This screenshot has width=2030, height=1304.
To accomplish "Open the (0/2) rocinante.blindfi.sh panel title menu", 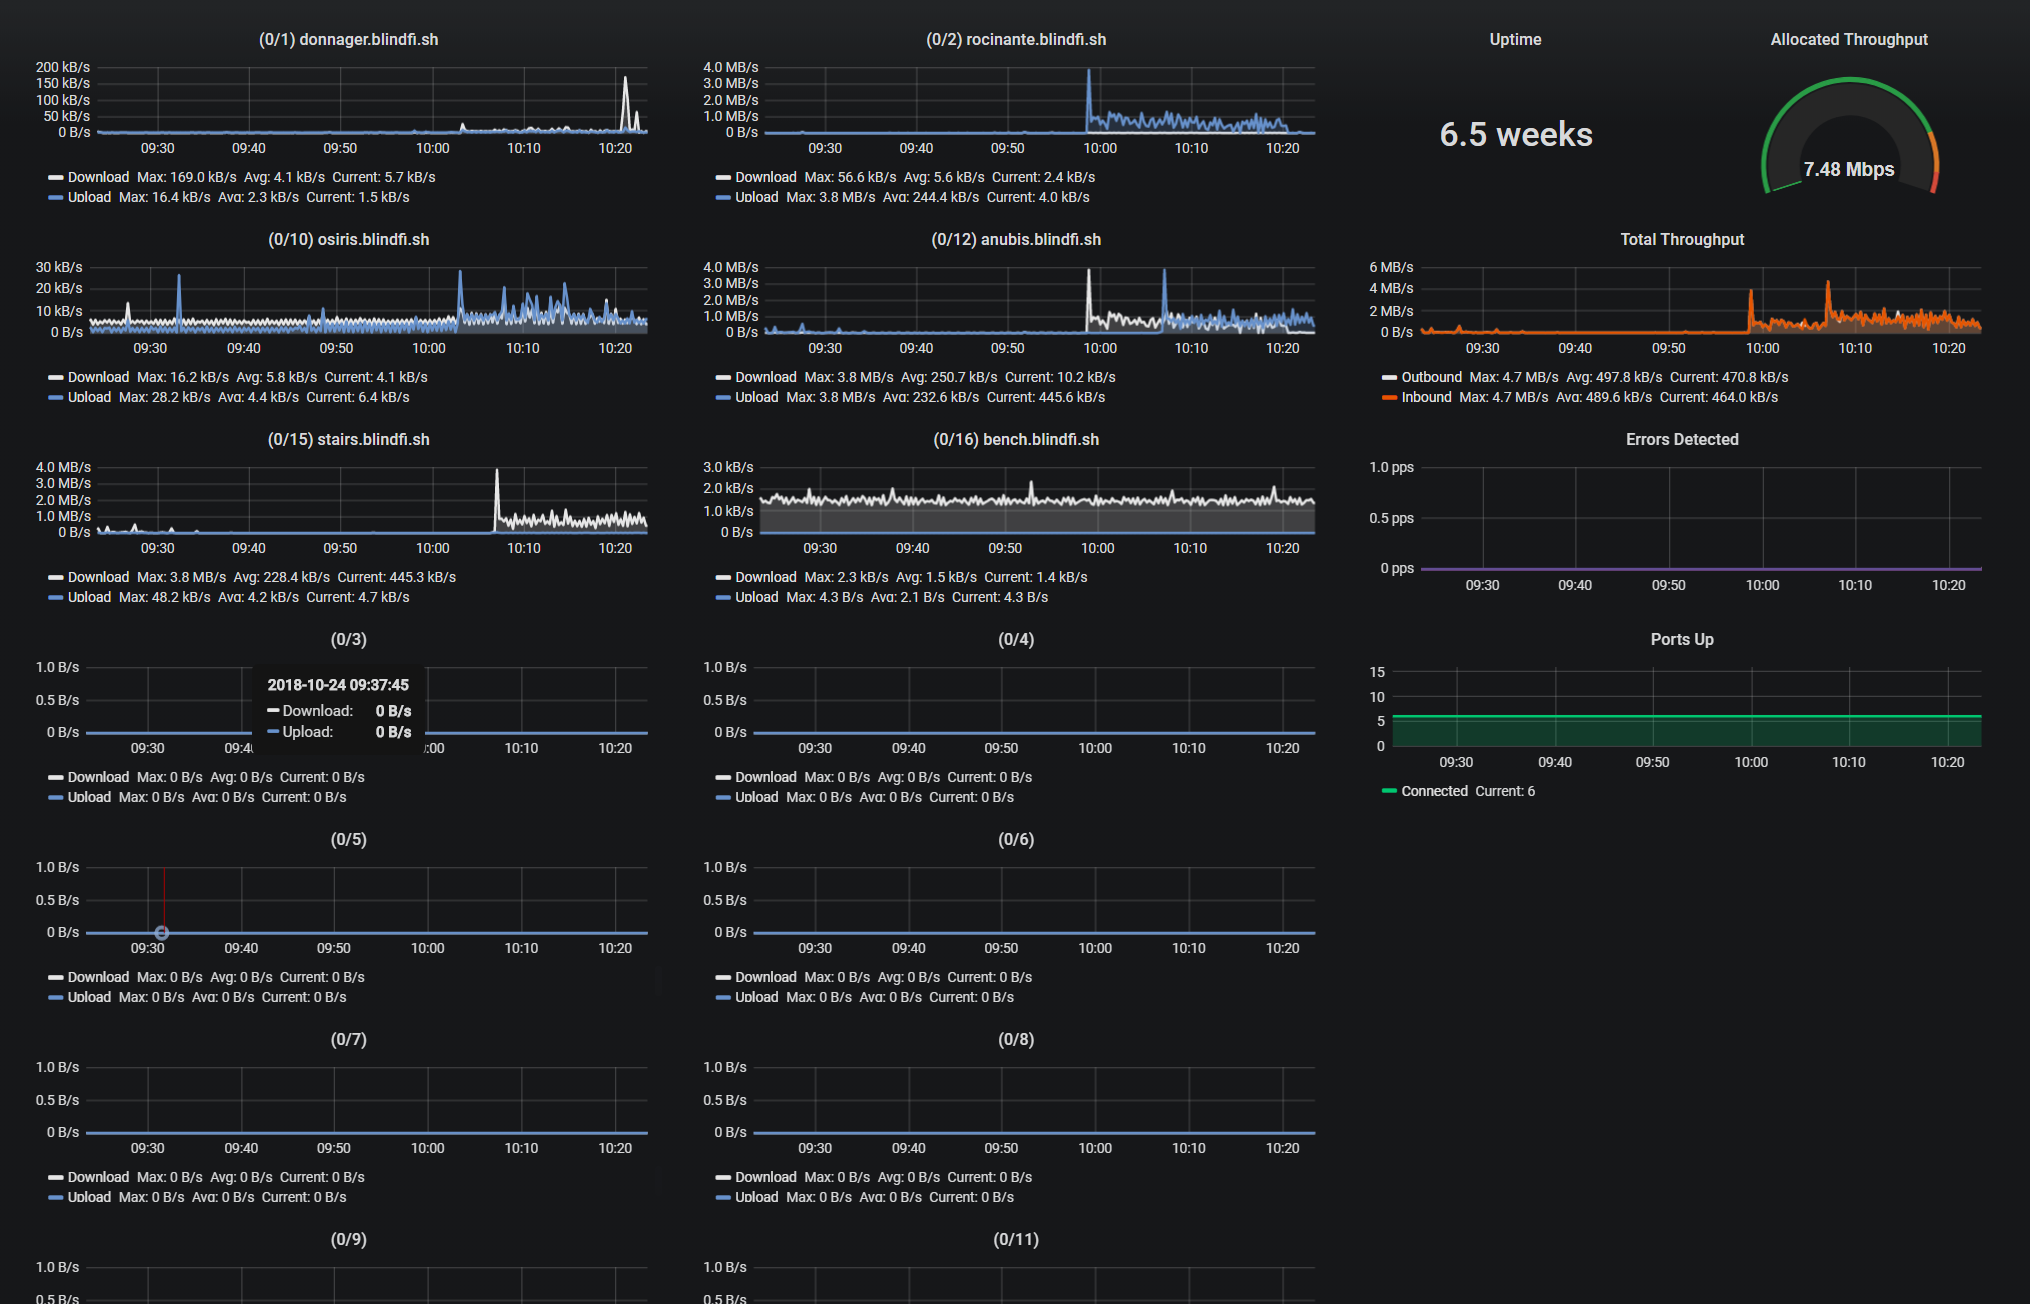I will tap(1015, 40).
